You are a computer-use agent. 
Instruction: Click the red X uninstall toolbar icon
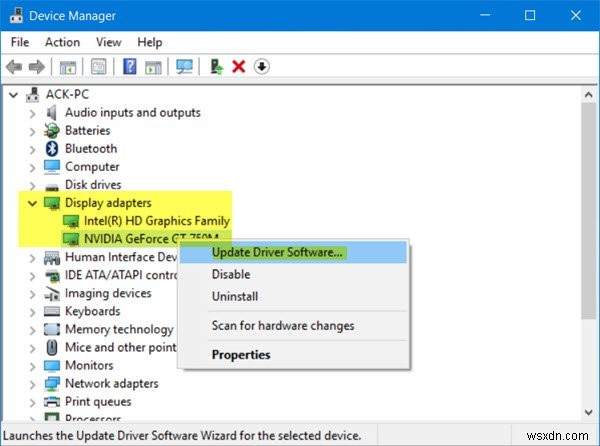tap(238, 67)
